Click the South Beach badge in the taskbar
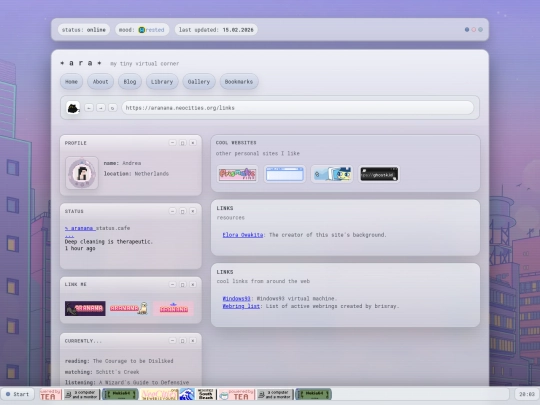540x405 pixels. coord(206,394)
